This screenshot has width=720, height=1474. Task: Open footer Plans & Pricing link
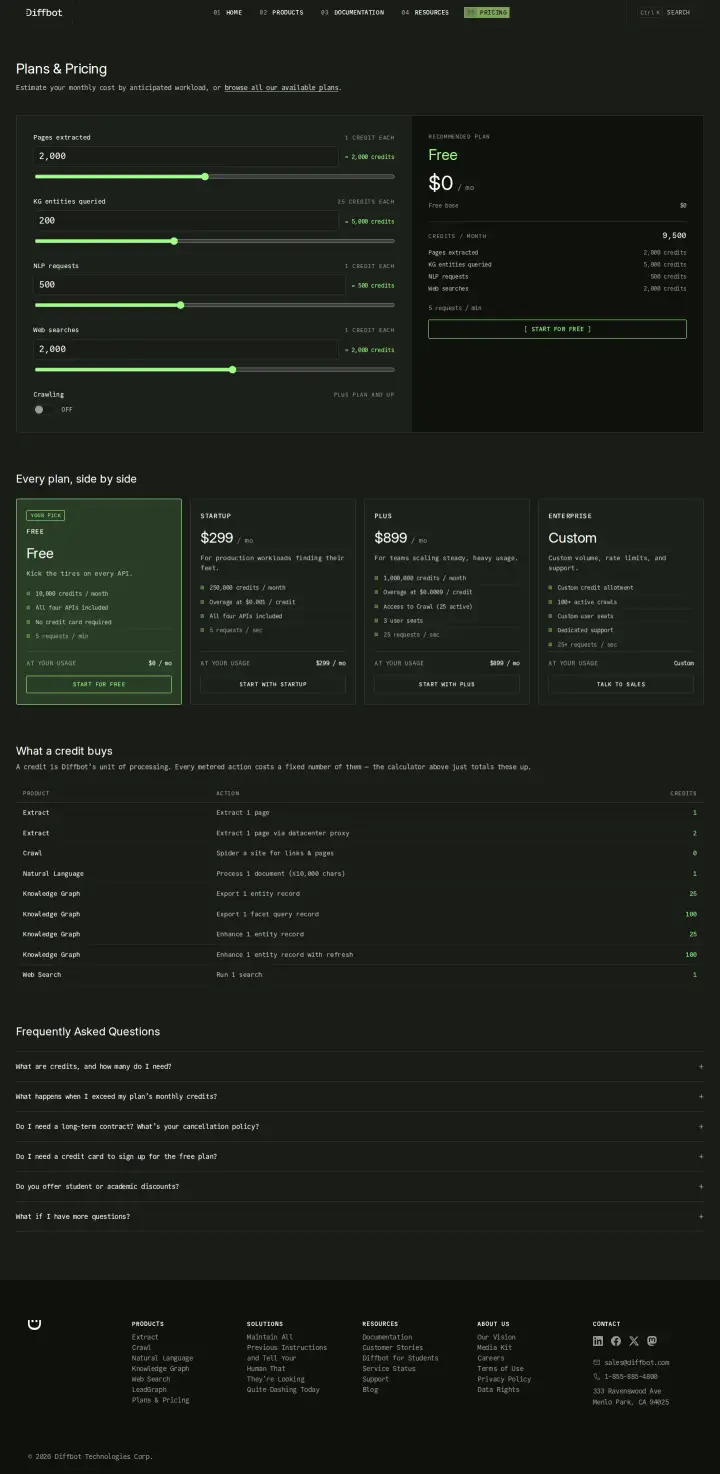pos(160,1400)
